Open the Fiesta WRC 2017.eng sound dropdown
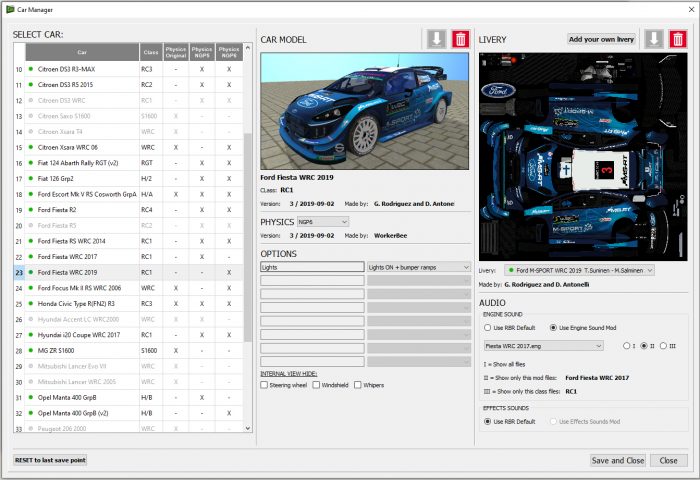The image size is (700, 480). pyautogui.click(x=543, y=346)
